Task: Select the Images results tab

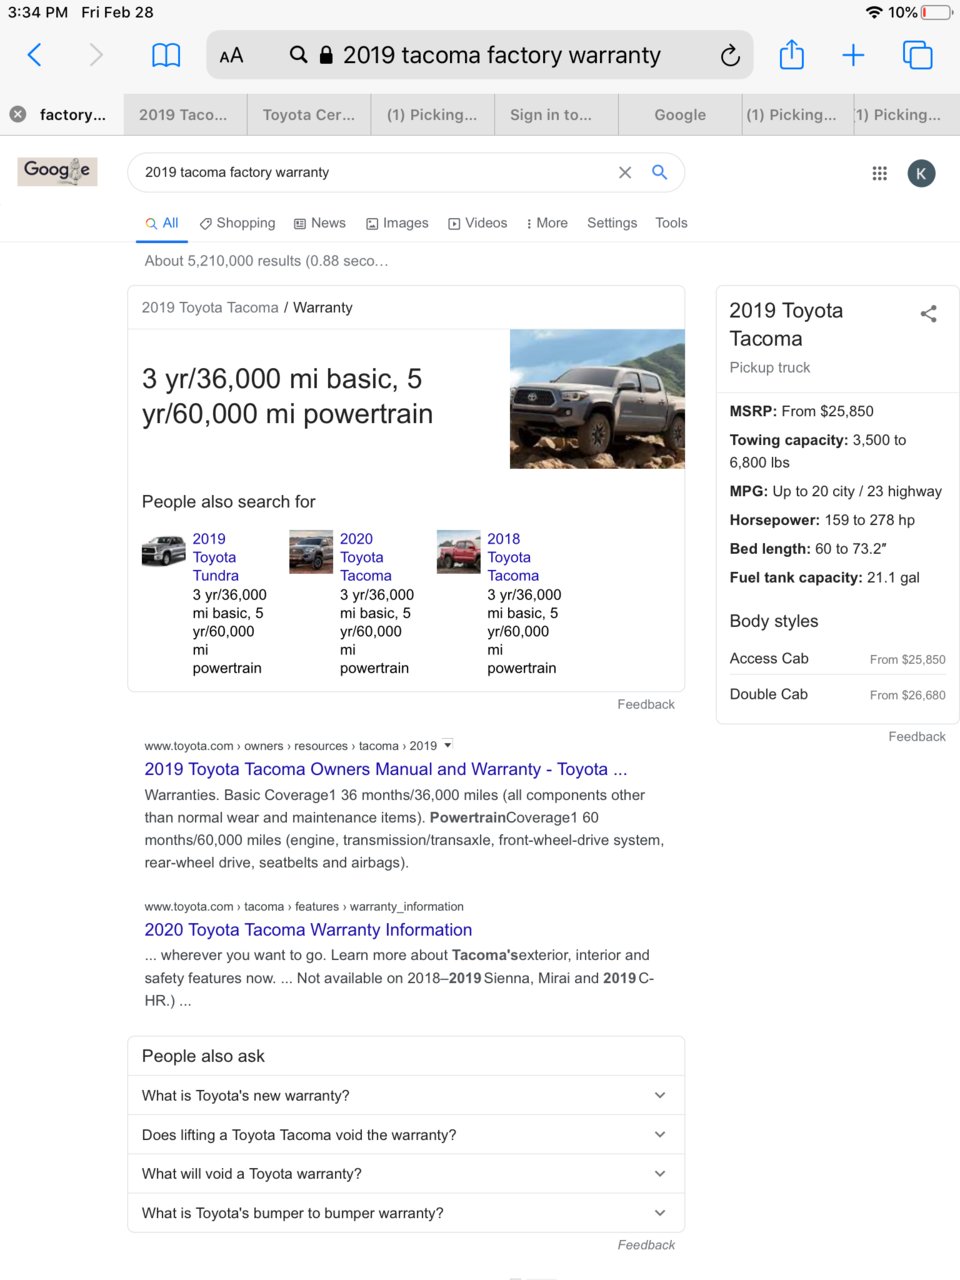Action: (x=397, y=223)
